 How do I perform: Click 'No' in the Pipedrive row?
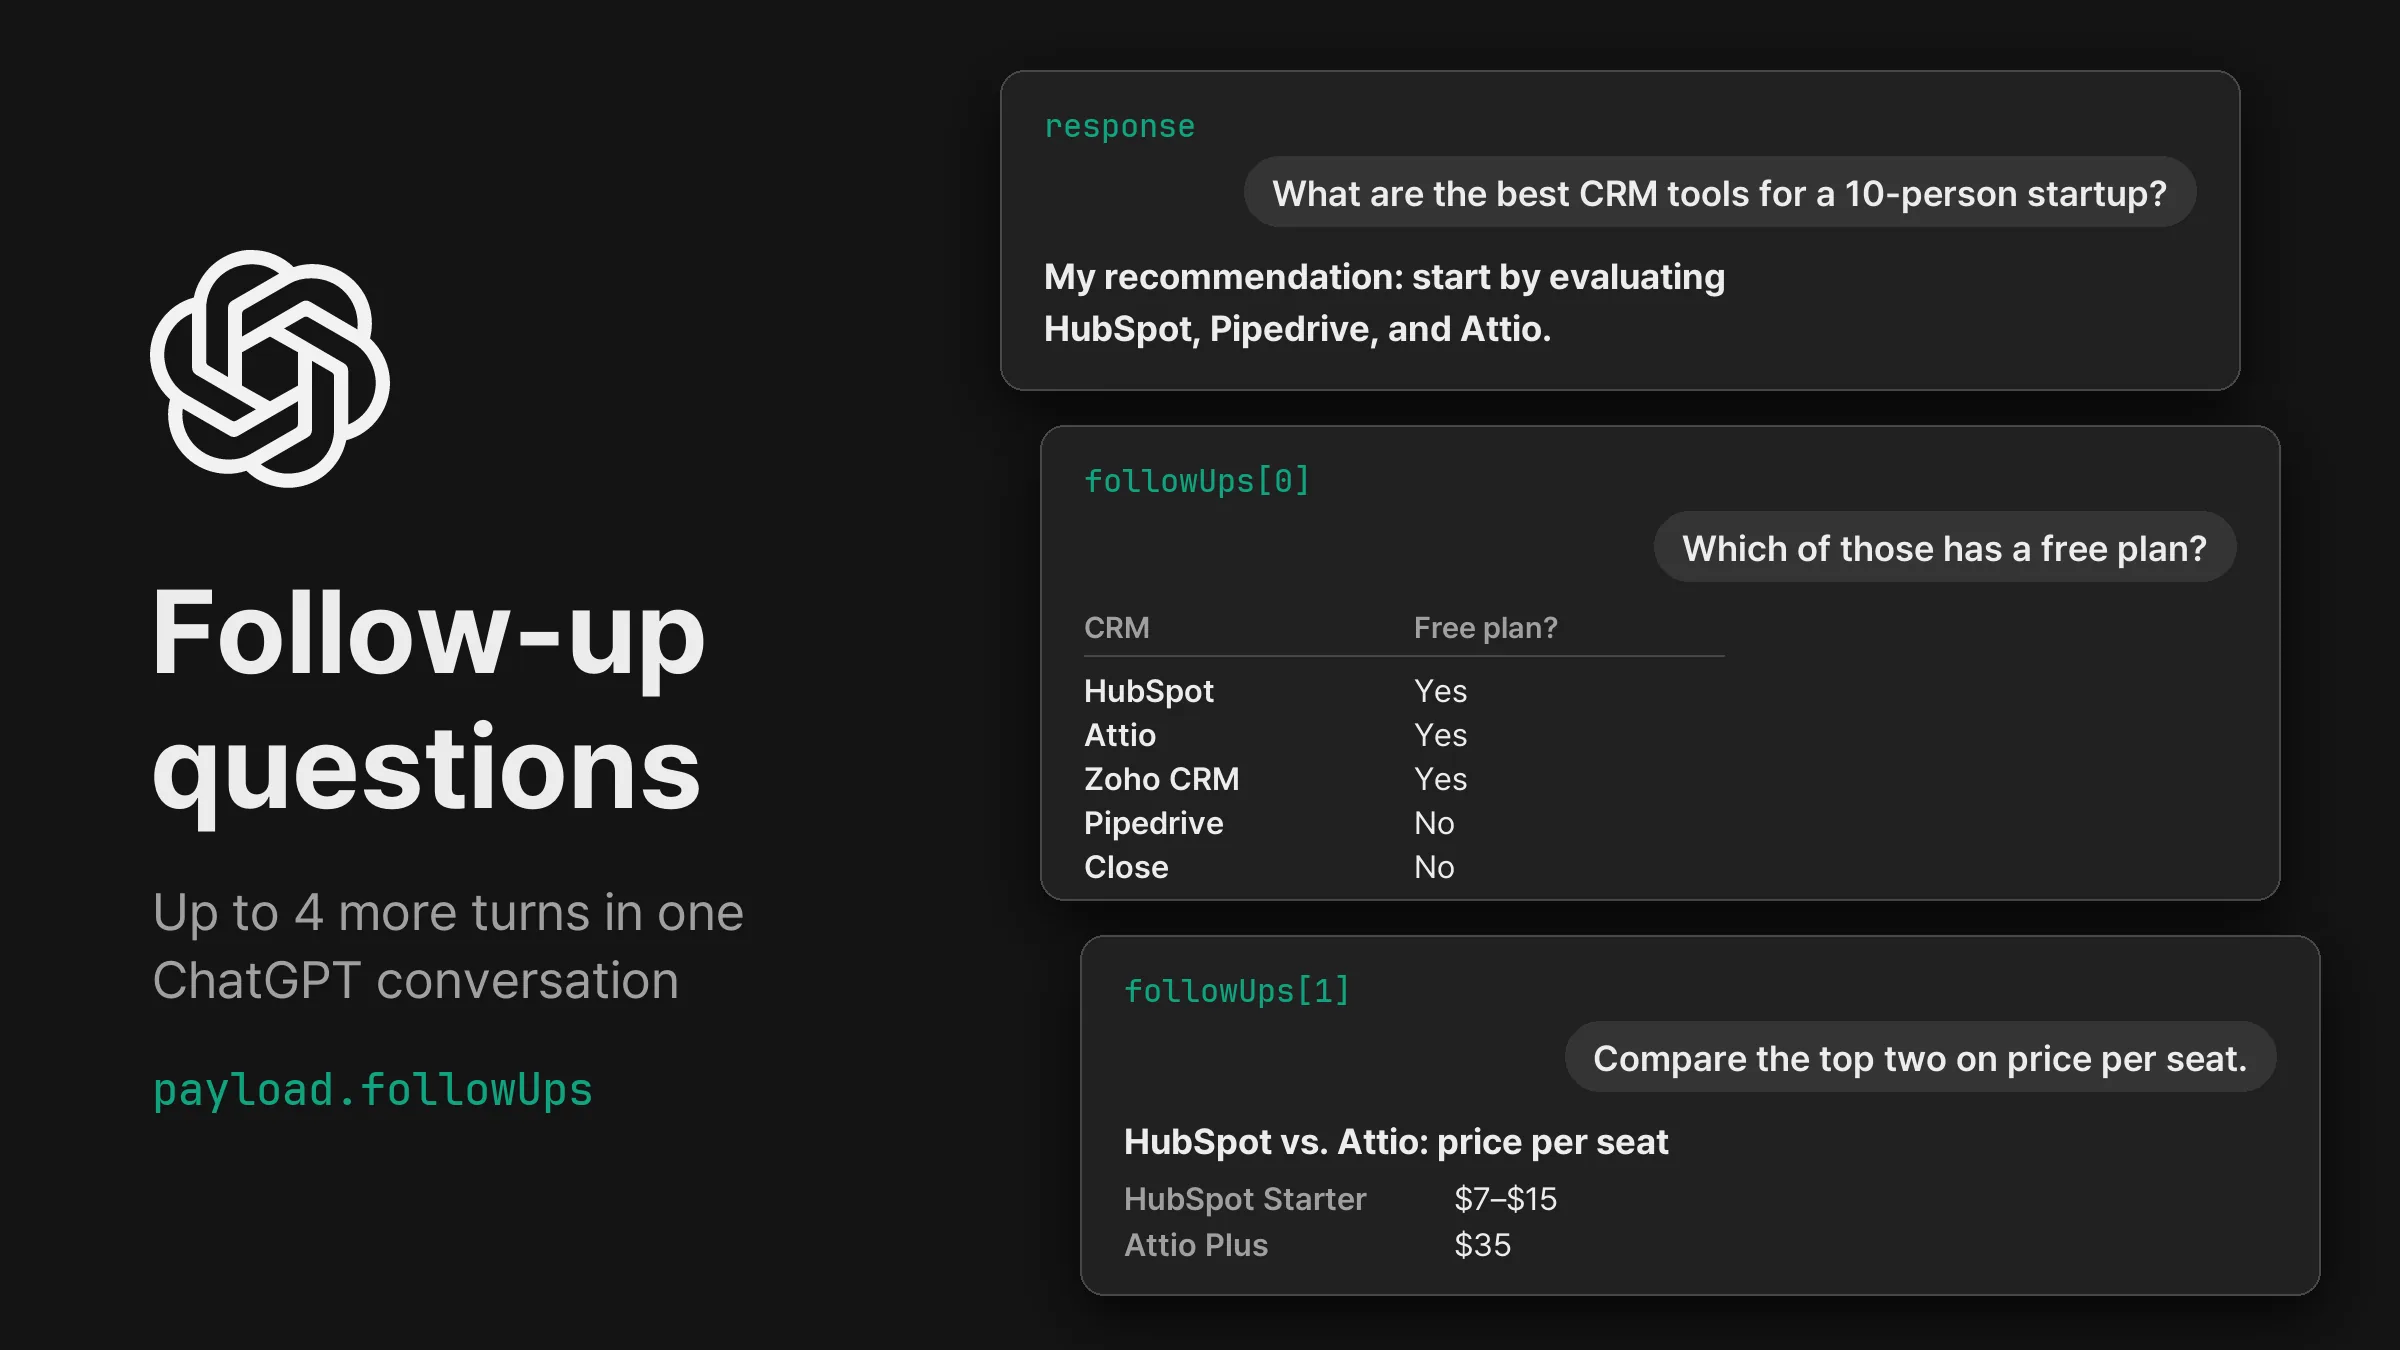1434,823
